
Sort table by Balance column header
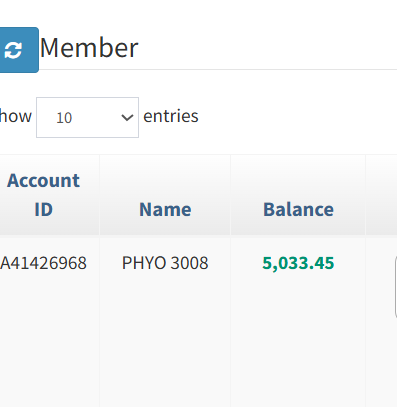298,209
